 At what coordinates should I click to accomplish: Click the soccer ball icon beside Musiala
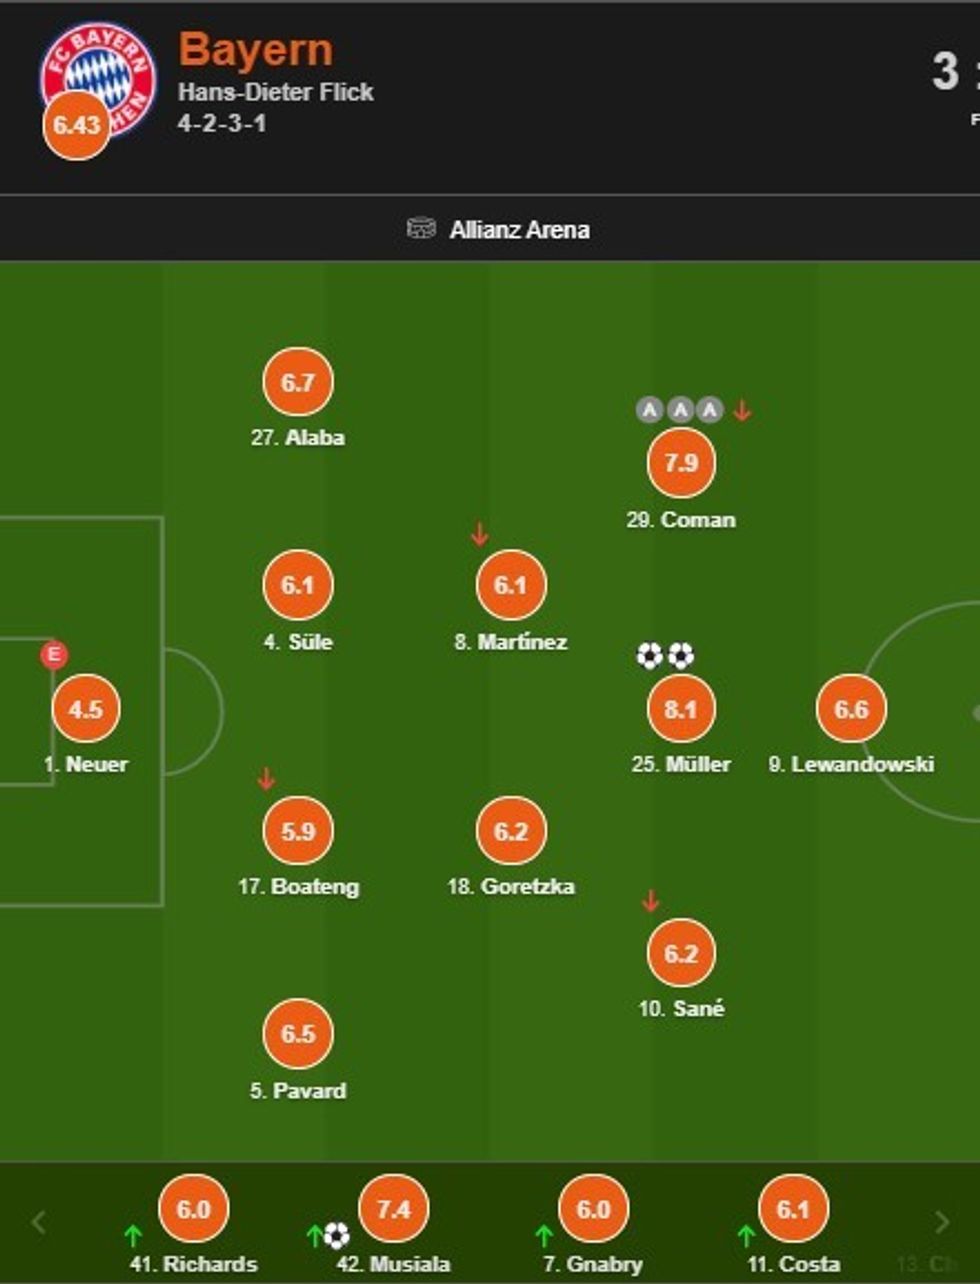(337, 1237)
